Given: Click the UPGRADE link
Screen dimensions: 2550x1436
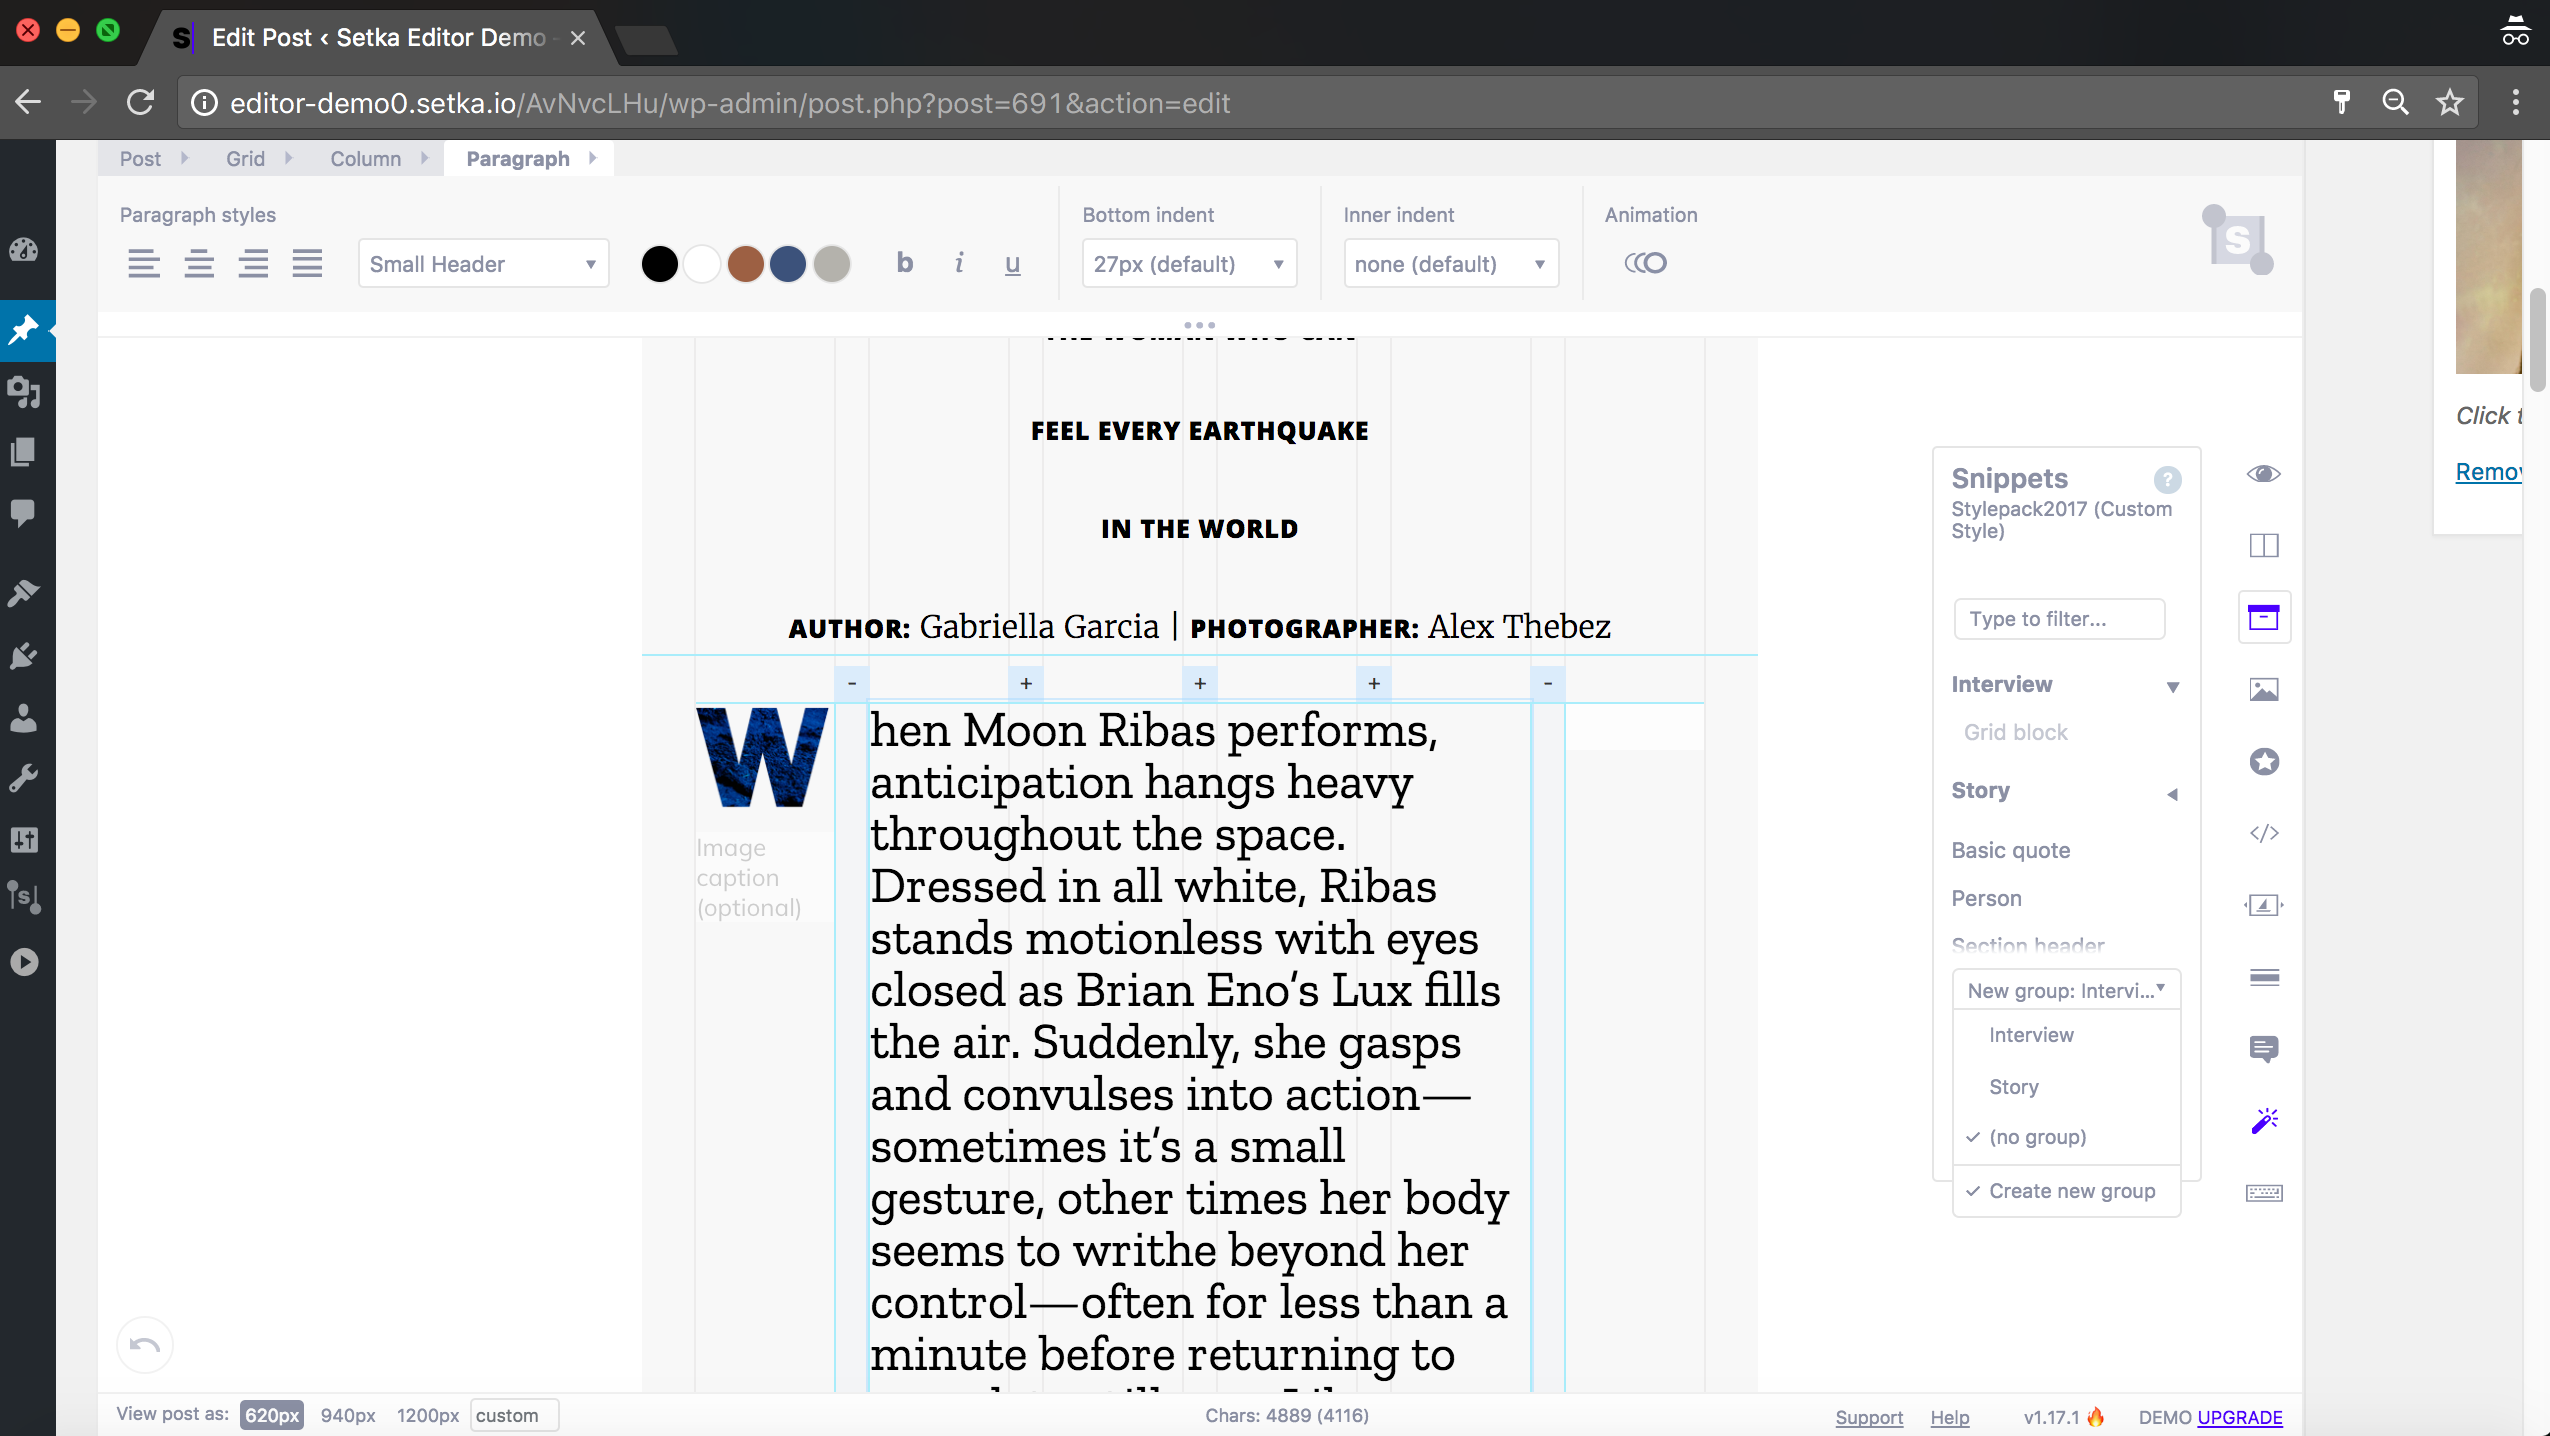Looking at the screenshot, I should [x=2240, y=1417].
